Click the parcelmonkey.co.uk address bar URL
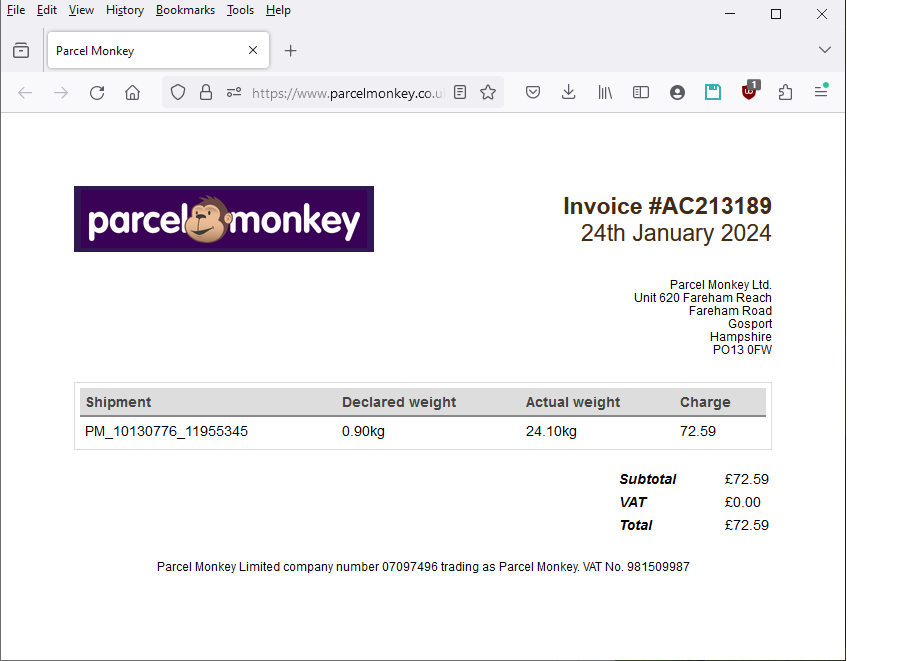Viewport: 916px width, 661px height. tap(345, 93)
